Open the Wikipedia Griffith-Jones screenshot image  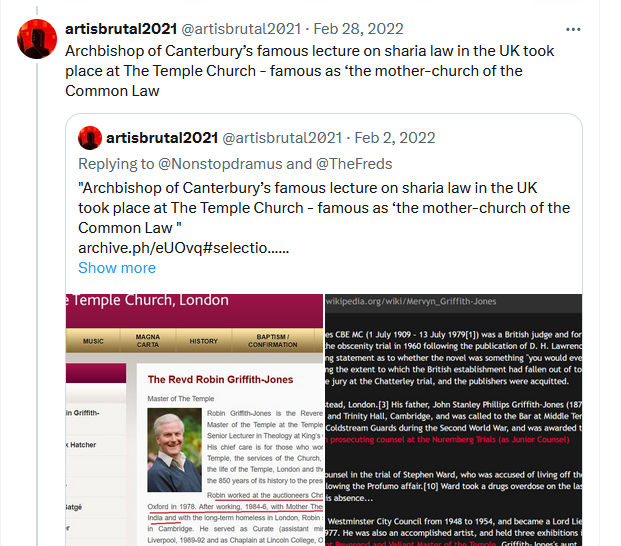point(453,420)
